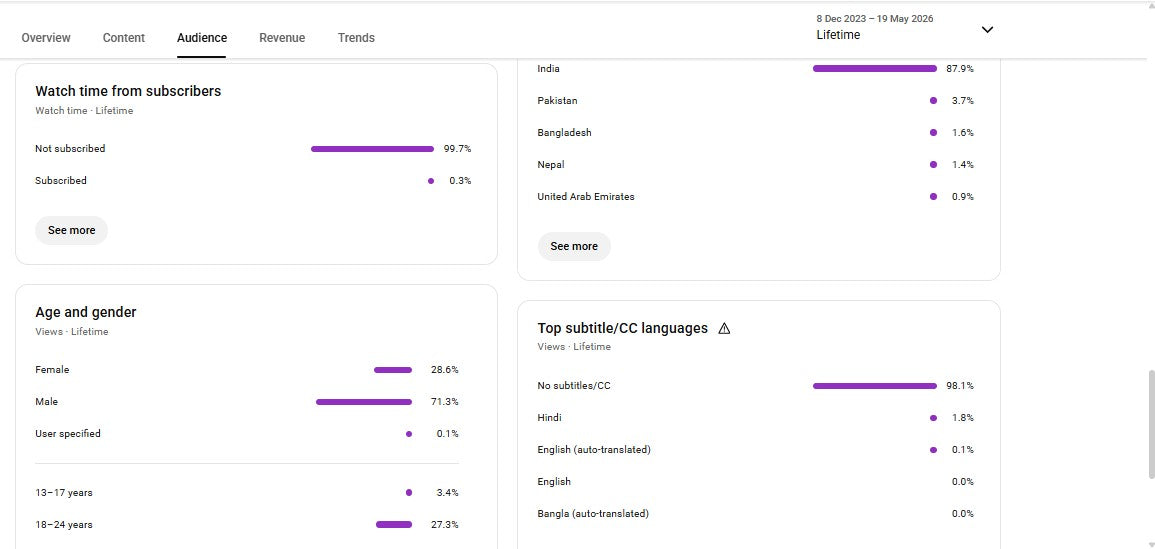1155x549 pixels.
Task: Click the 18–24 years bar
Action: tap(393, 525)
